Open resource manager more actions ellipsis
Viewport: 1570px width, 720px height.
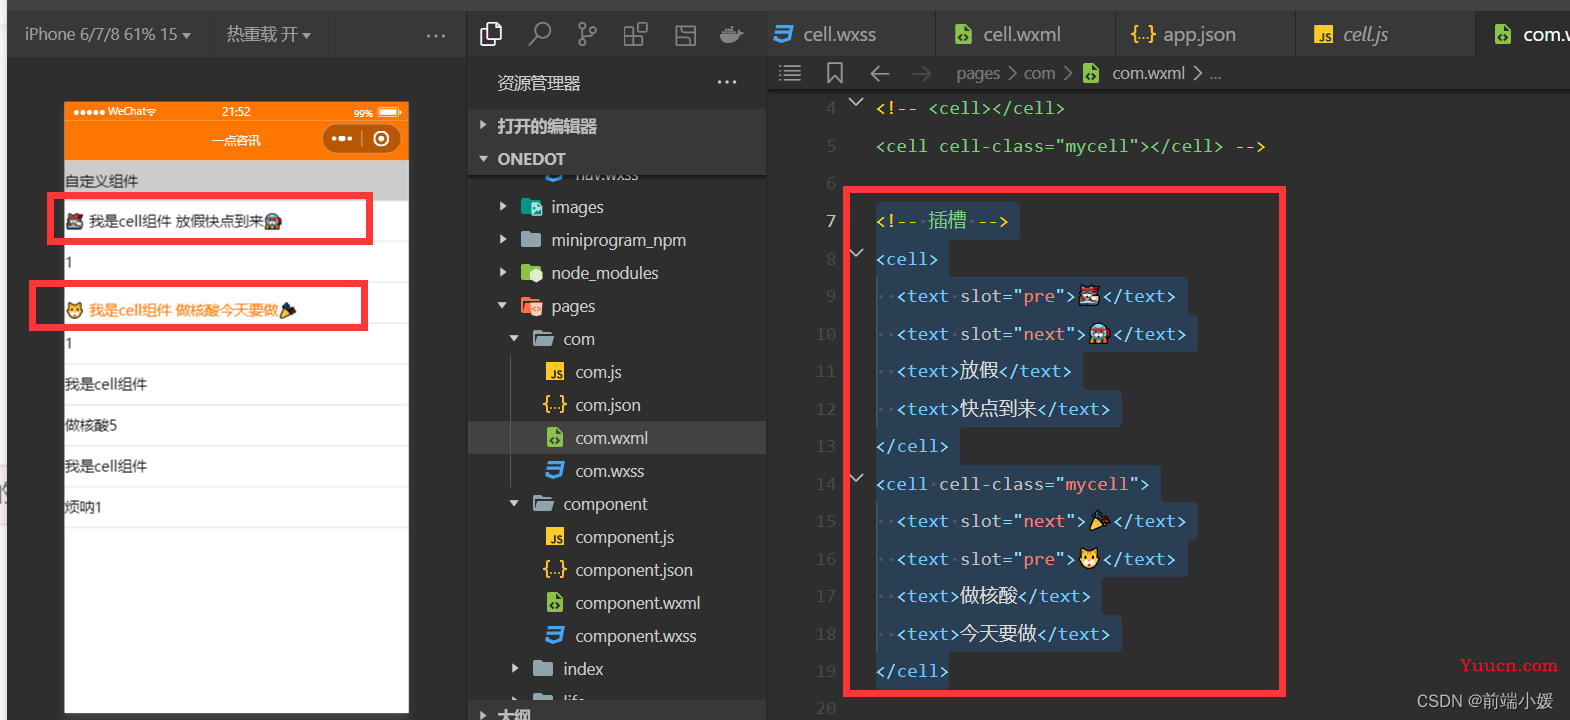[x=727, y=82]
